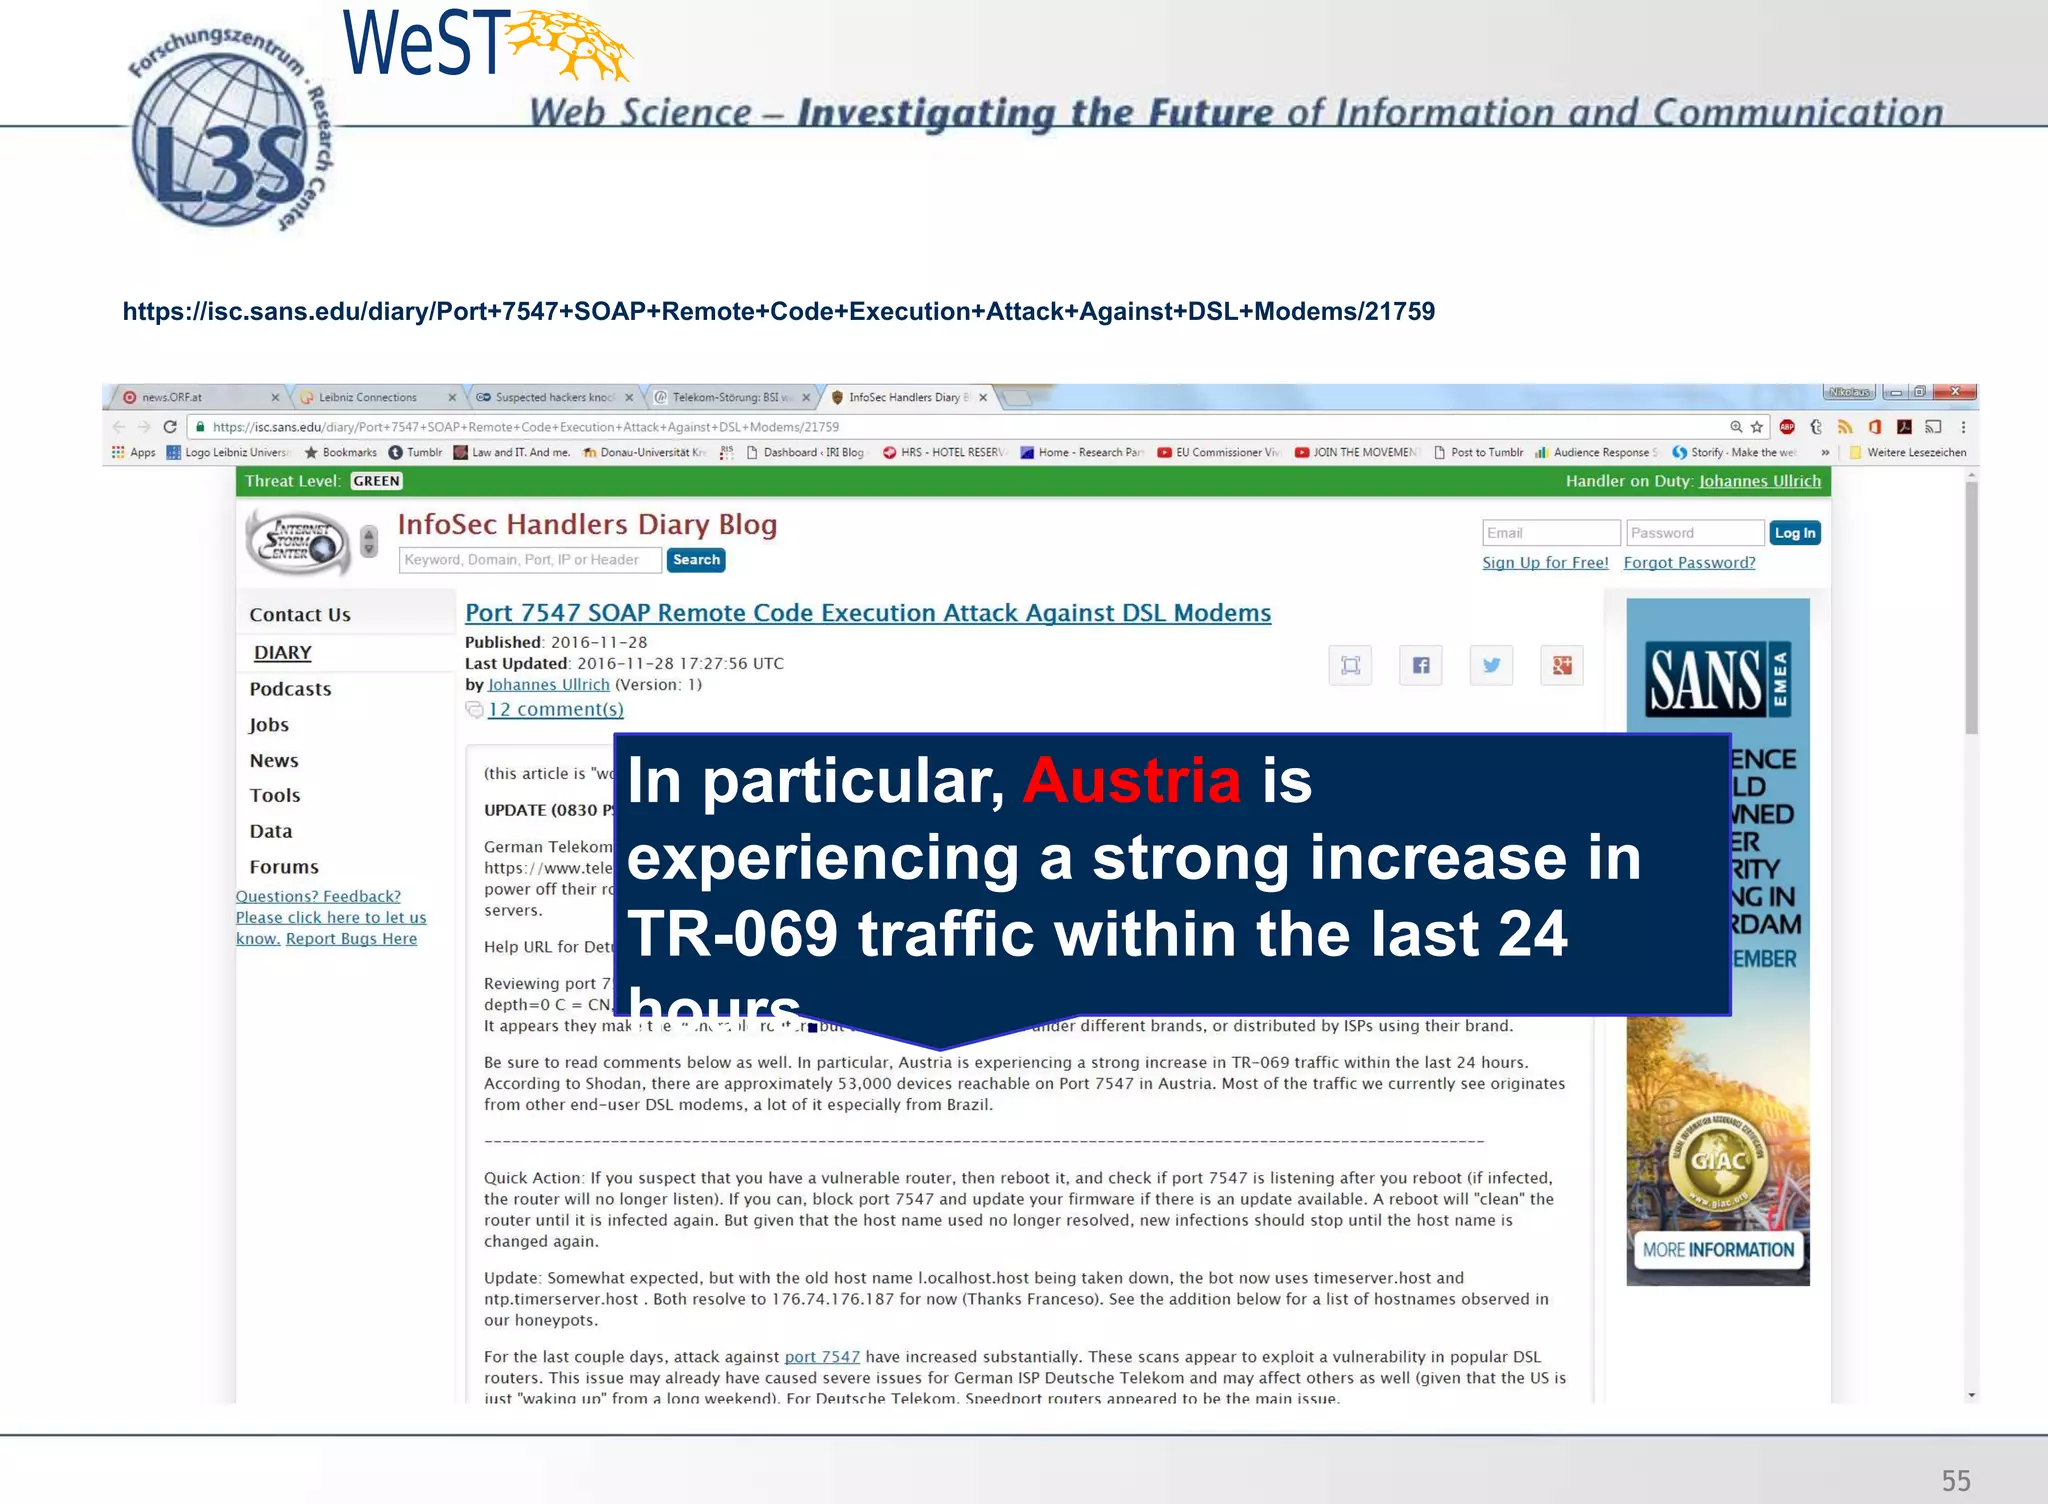Open Podcasts in the sidebar
2048x1504 pixels.
290,689
